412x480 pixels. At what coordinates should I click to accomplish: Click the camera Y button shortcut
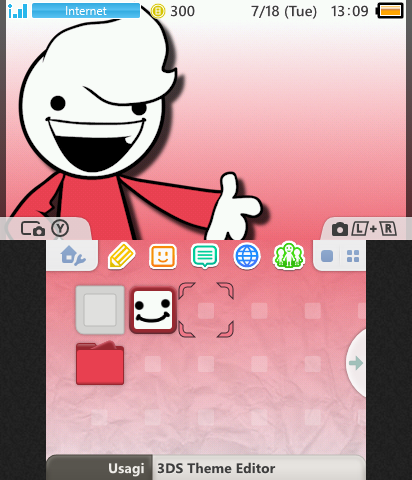(45, 229)
